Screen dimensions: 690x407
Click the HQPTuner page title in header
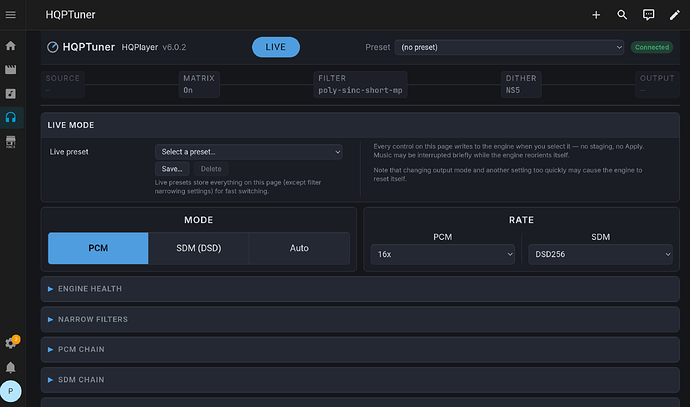coord(70,15)
